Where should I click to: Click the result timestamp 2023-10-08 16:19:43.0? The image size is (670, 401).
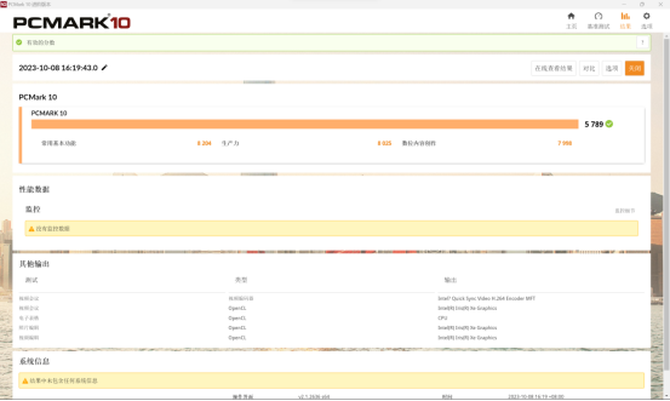point(58,68)
